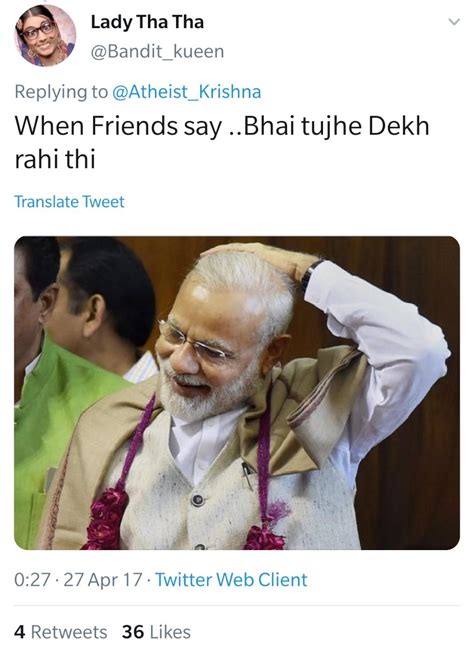This screenshot has width=474, height=655.
Task: Open the @Bandit_kueen handle
Action: point(157,52)
